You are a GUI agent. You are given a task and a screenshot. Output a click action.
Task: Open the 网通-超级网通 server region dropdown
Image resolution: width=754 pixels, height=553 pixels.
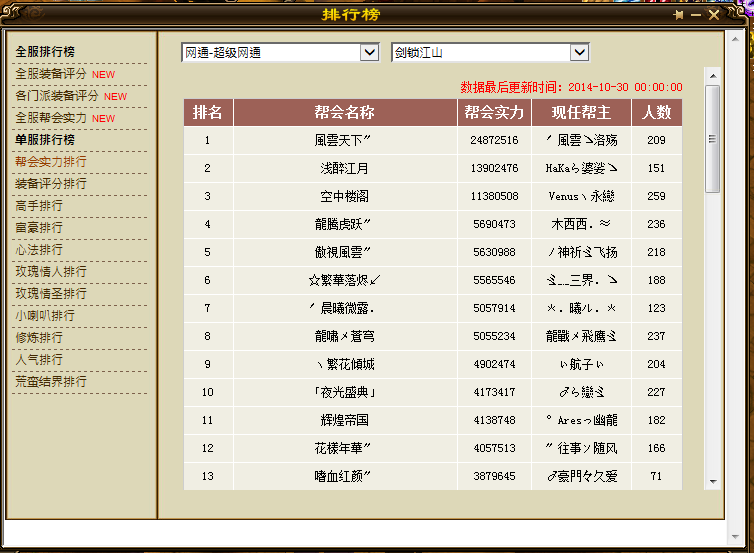369,52
